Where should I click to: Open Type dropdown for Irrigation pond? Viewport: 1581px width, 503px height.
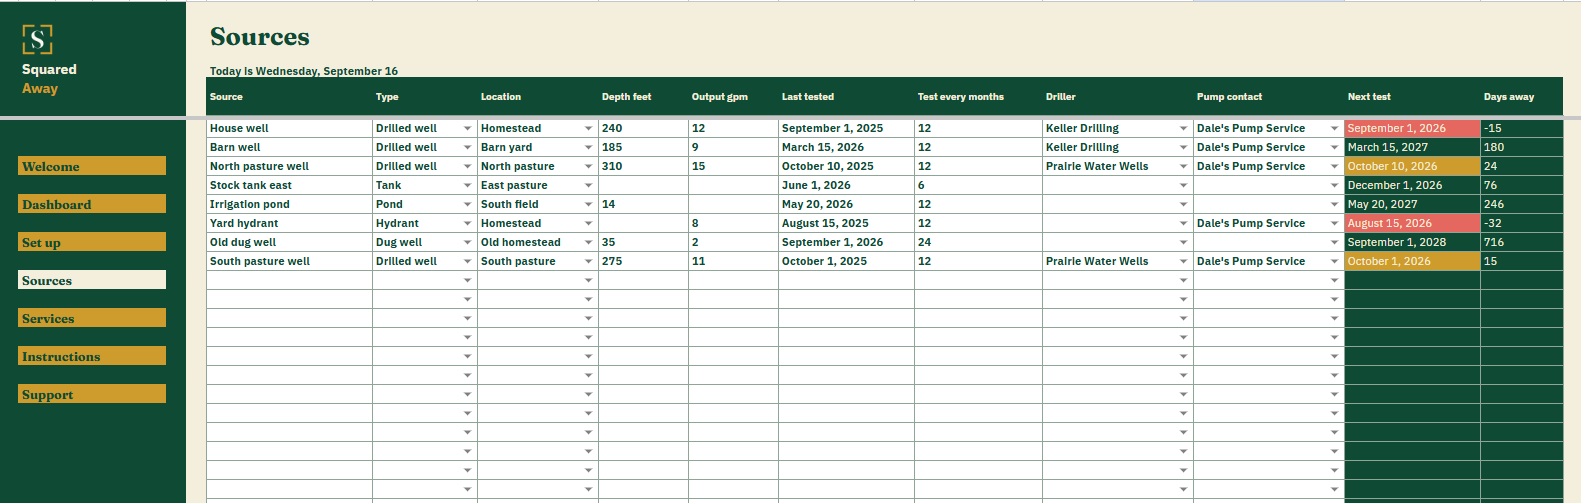coord(467,205)
